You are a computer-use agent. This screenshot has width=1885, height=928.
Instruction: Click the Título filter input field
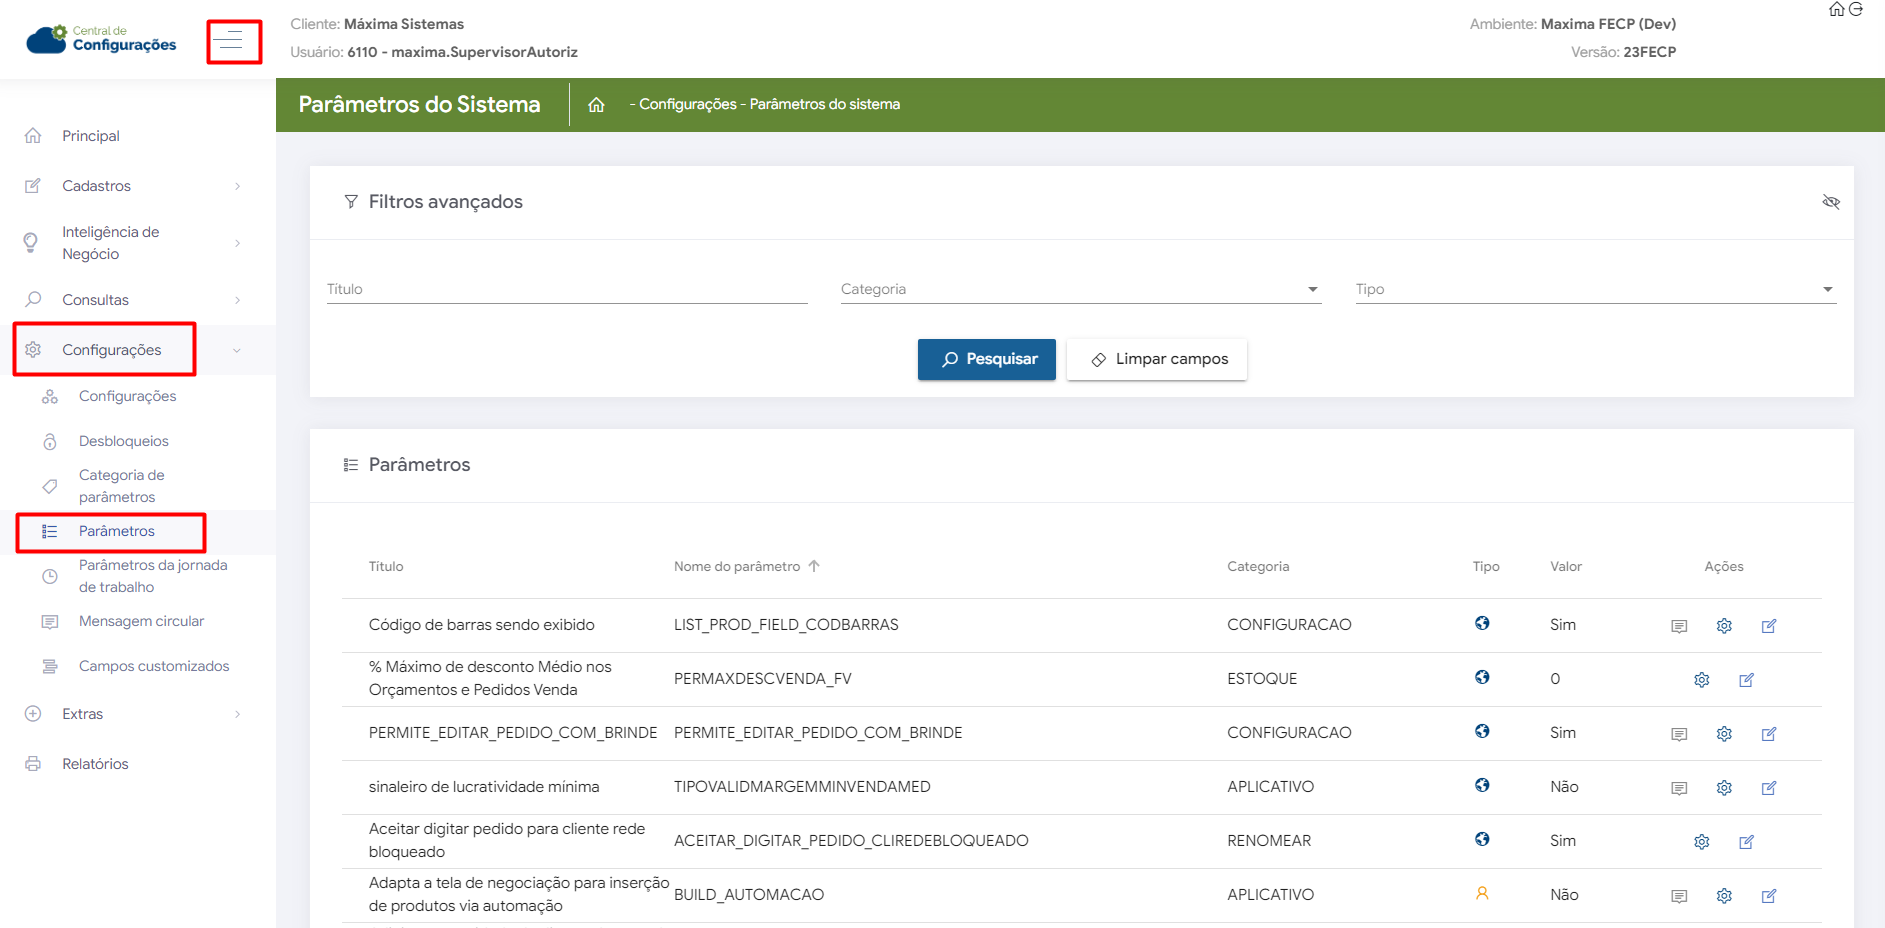[x=566, y=289]
